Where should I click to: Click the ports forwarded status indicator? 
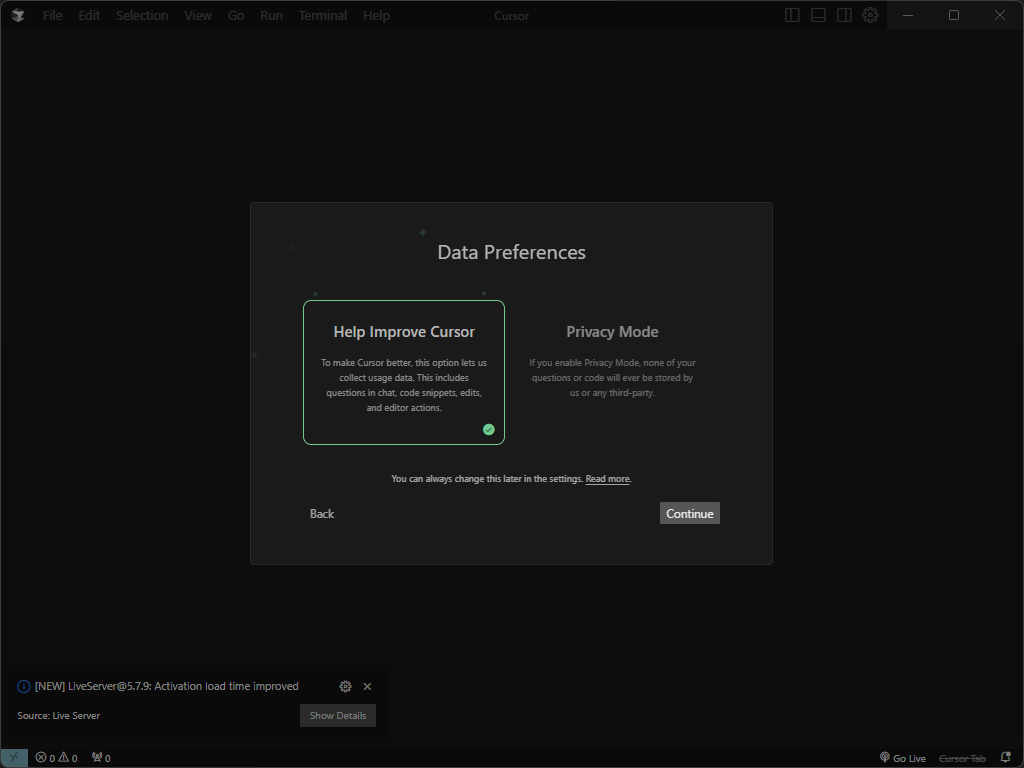click(x=101, y=758)
